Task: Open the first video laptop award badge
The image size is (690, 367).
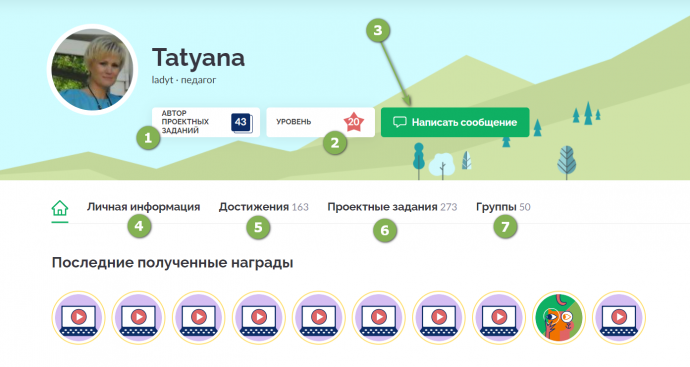Action: (x=78, y=317)
